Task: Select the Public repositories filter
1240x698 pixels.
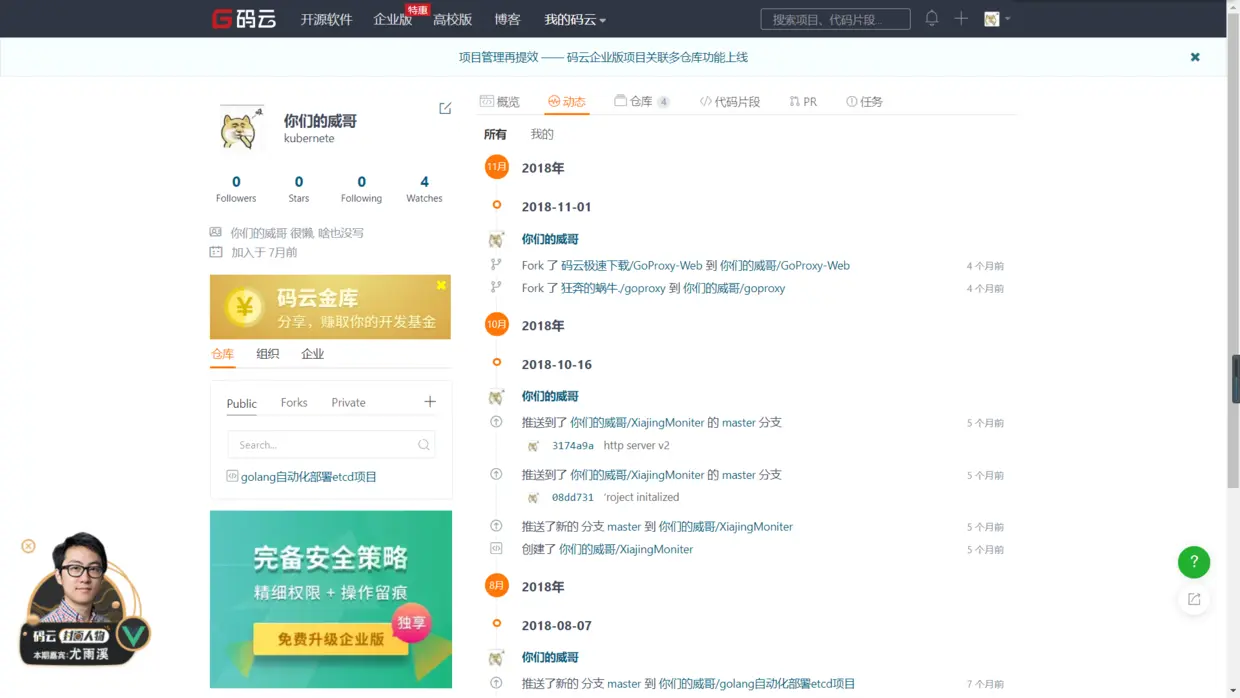Action: 242,403
